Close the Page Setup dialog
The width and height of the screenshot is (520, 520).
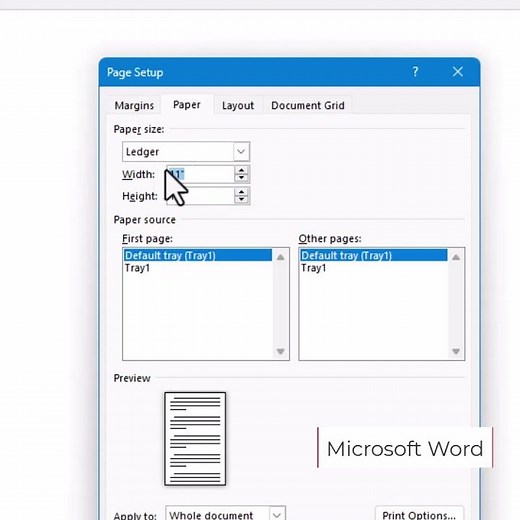[x=458, y=72]
